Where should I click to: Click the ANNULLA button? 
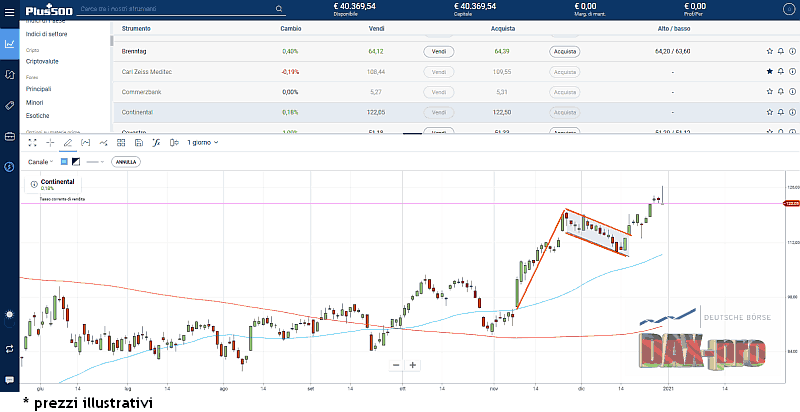[126, 162]
